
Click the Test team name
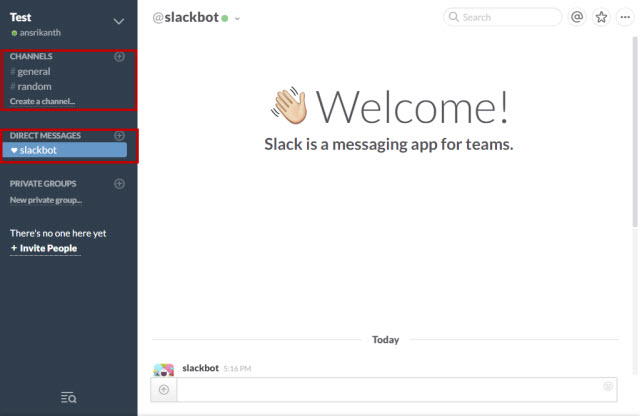point(20,17)
